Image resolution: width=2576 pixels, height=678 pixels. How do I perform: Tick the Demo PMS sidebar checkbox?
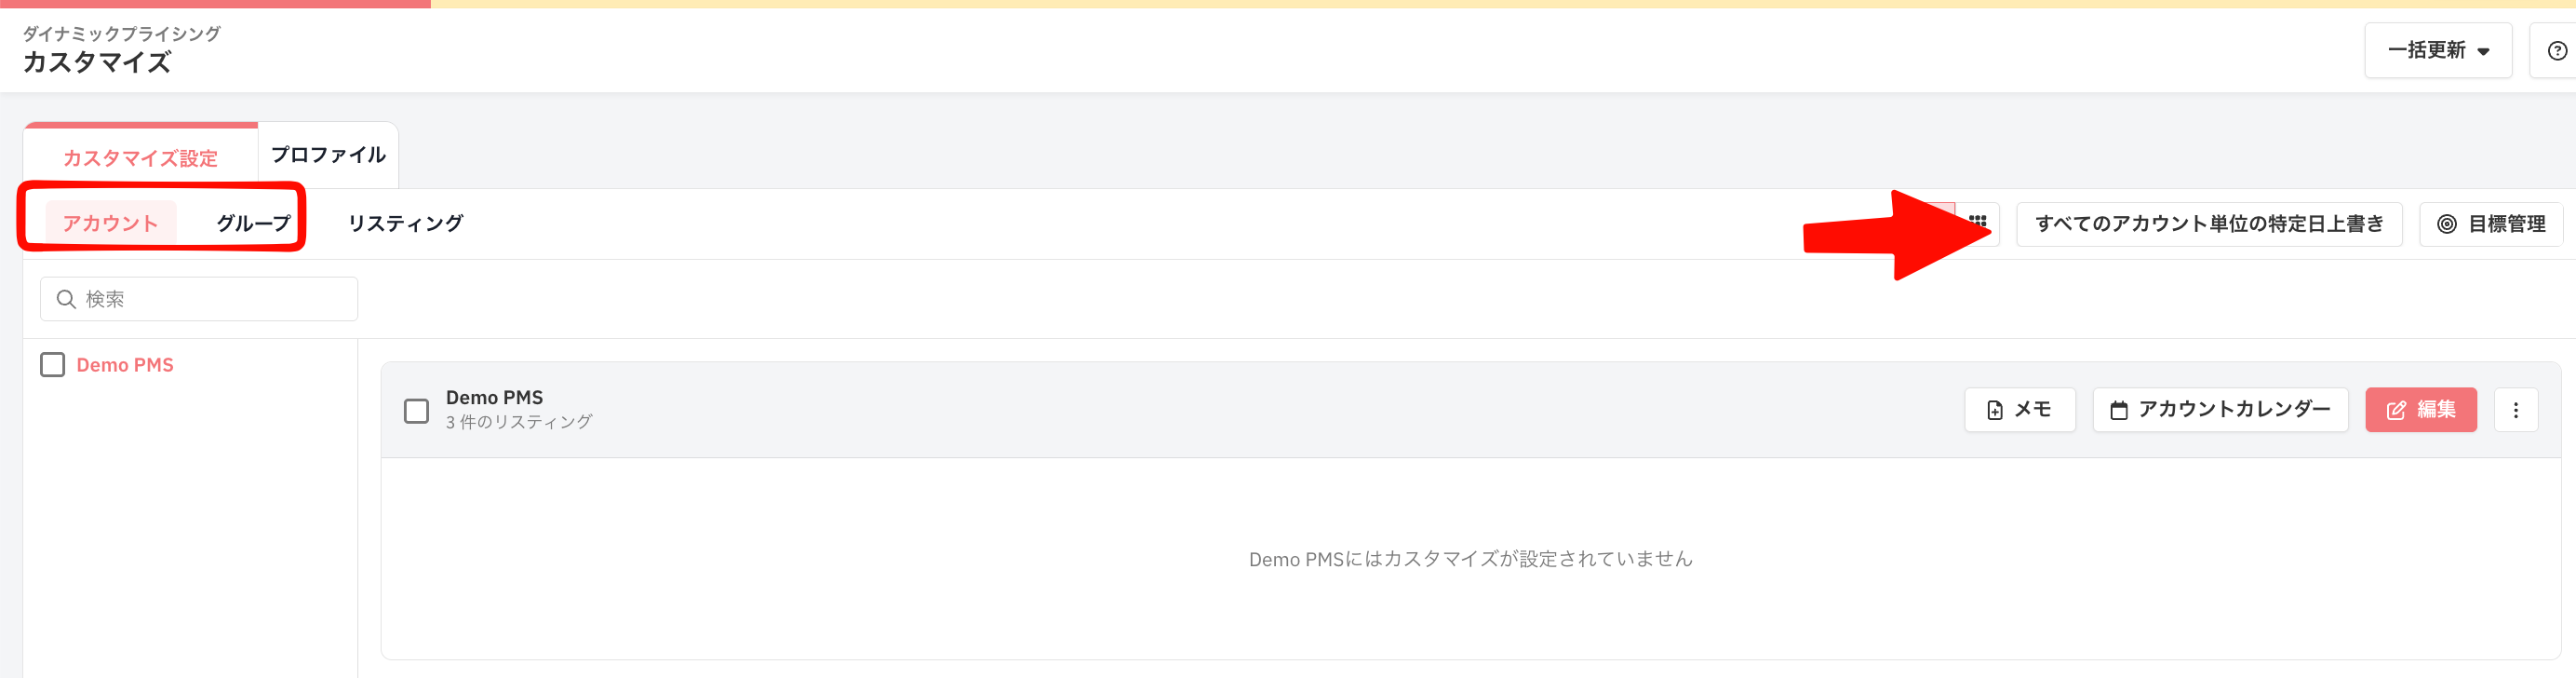pyautogui.click(x=52, y=365)
